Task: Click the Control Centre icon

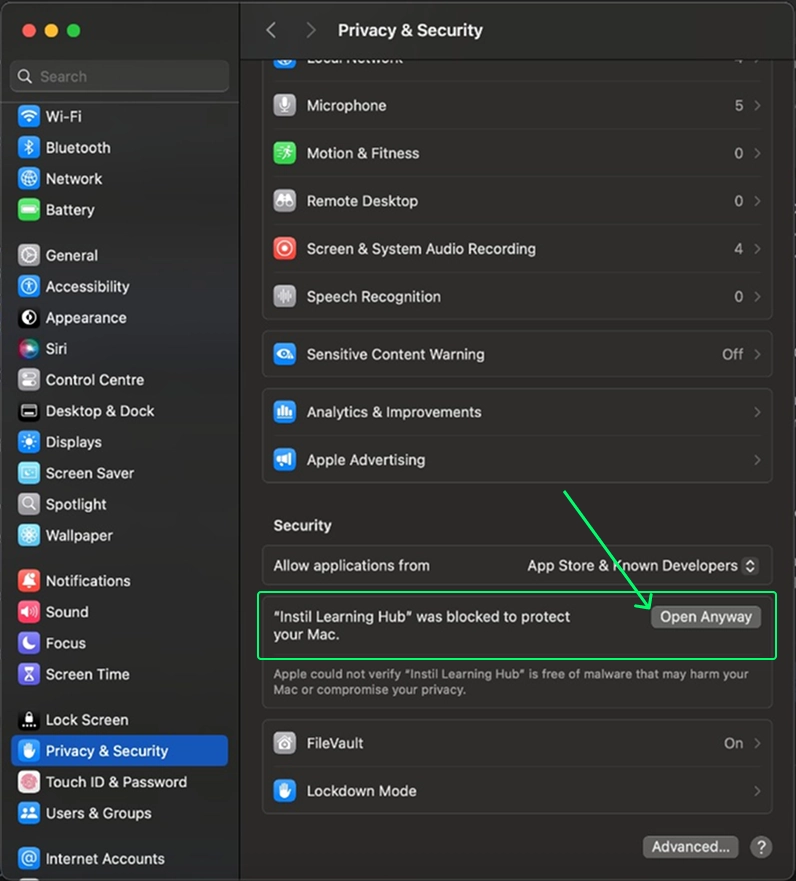Action: click(x=29, y=380)
